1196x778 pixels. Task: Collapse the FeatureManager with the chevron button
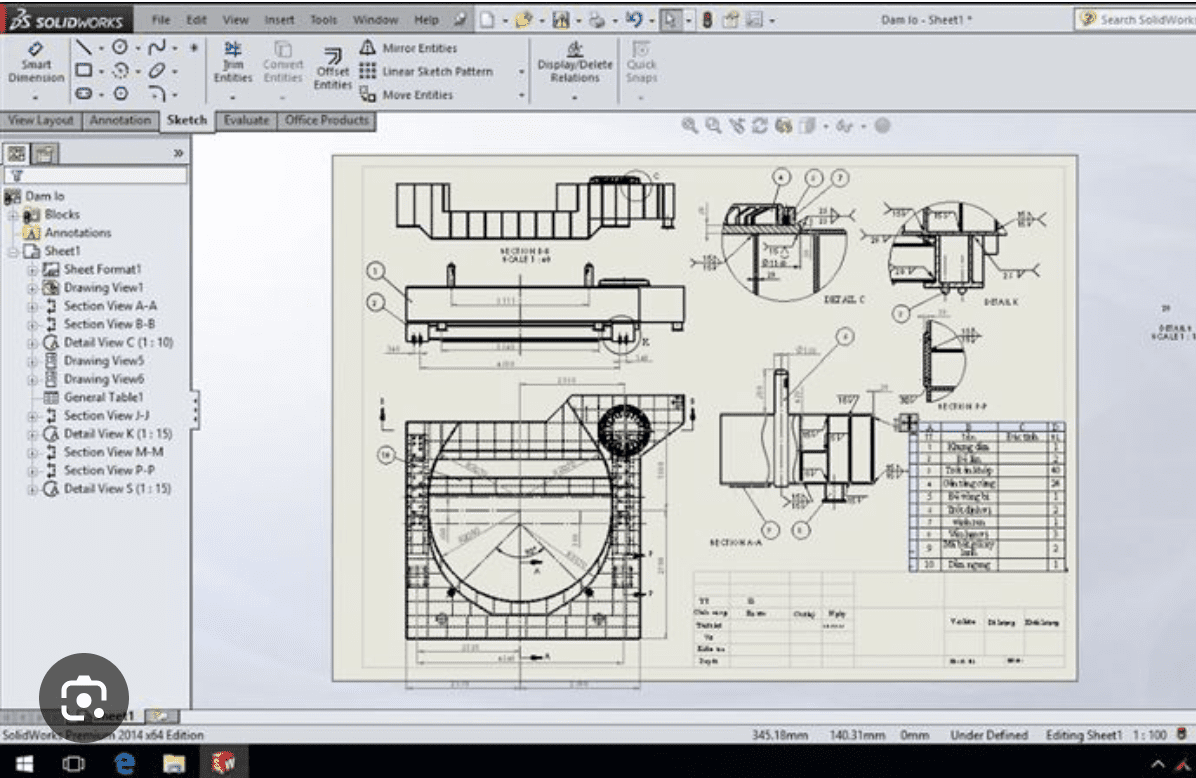click(176, 153)
